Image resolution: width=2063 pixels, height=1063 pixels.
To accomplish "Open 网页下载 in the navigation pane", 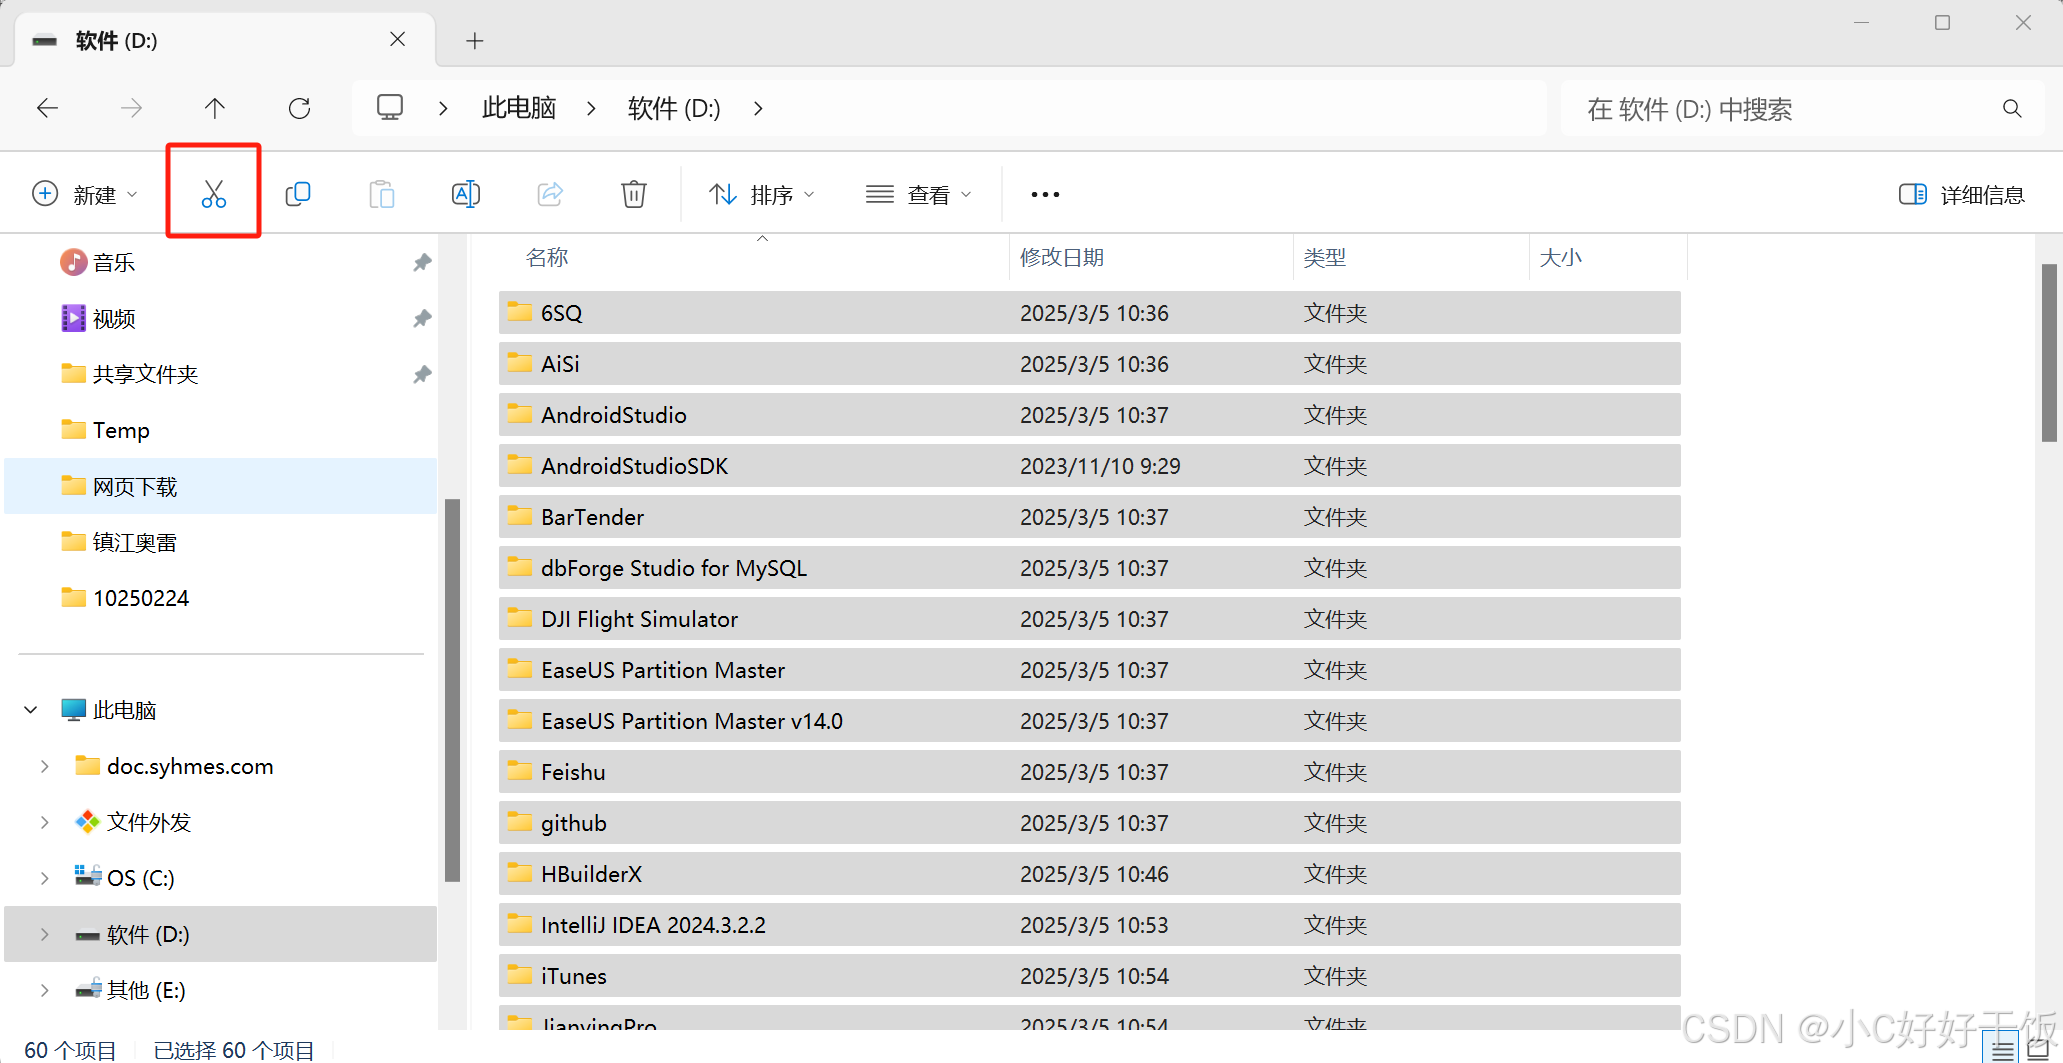I will (220, 486).
